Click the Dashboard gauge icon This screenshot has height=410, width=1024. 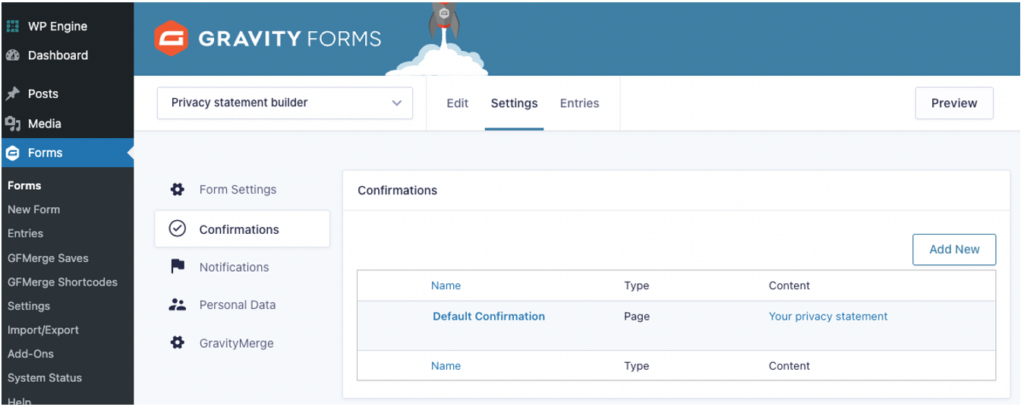(13, 55)
